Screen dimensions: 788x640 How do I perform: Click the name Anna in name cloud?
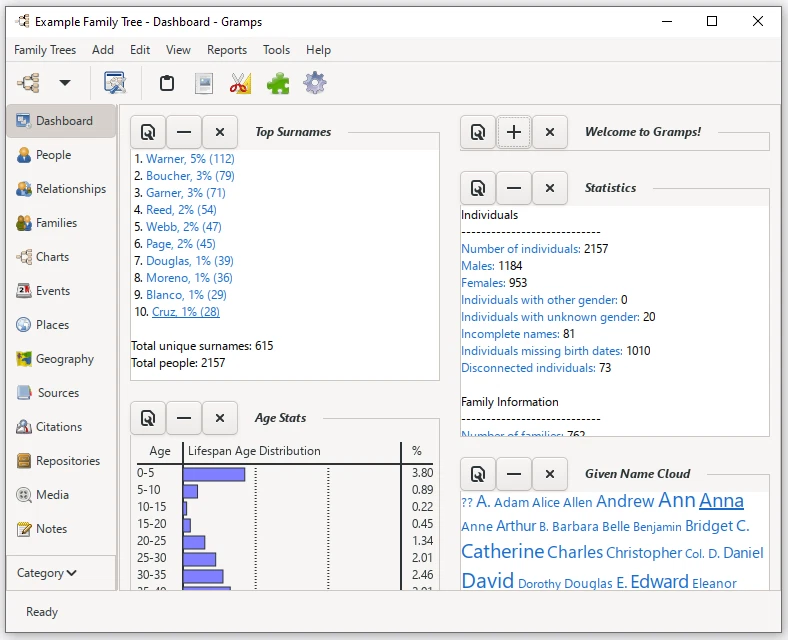tap(721, 500)
